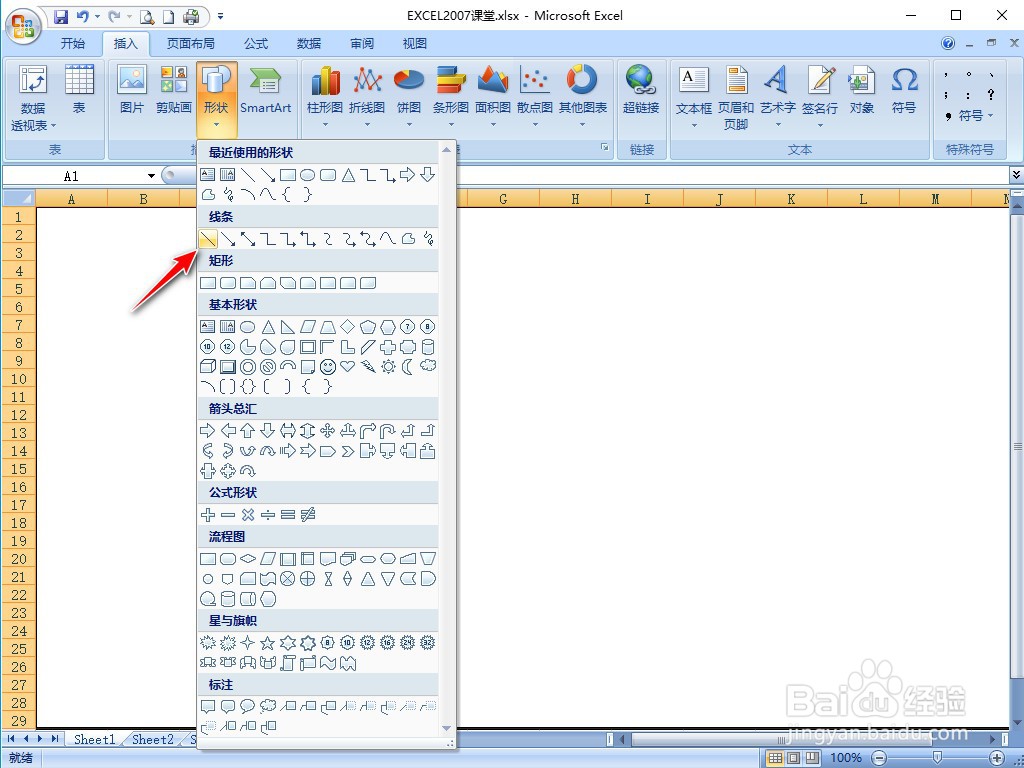This screenshot has height=768, width=1024.
Task: Select the Lightning Bolt basic shape
Action: [368, 367]
